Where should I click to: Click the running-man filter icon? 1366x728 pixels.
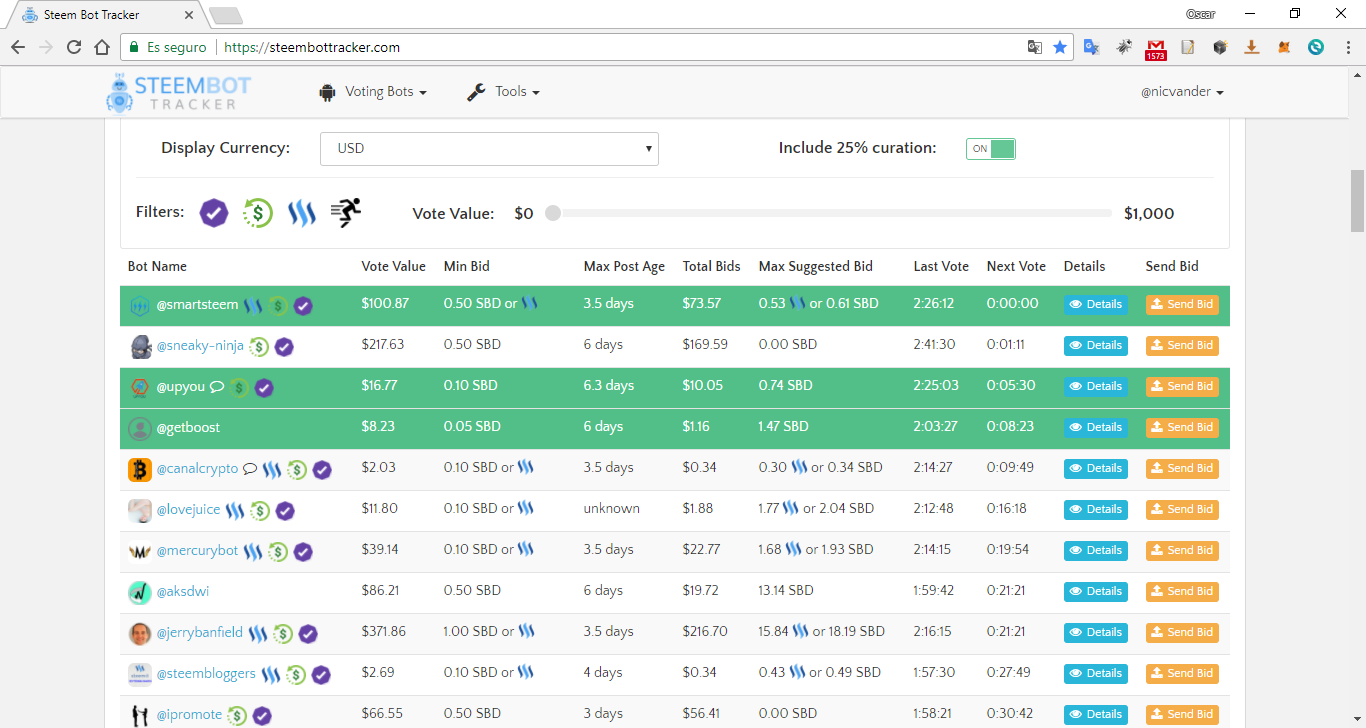coord(345,212)
